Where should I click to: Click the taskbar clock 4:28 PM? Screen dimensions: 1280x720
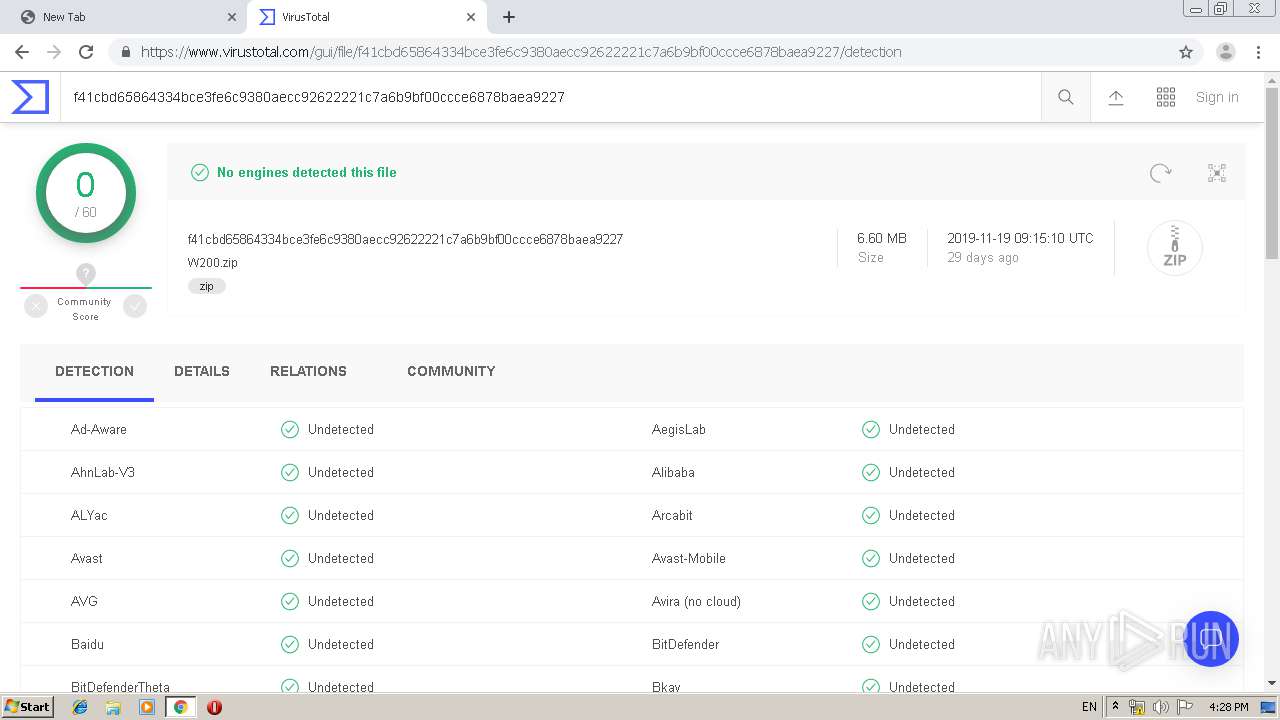pyautogui.click(x=1229, y=707)
